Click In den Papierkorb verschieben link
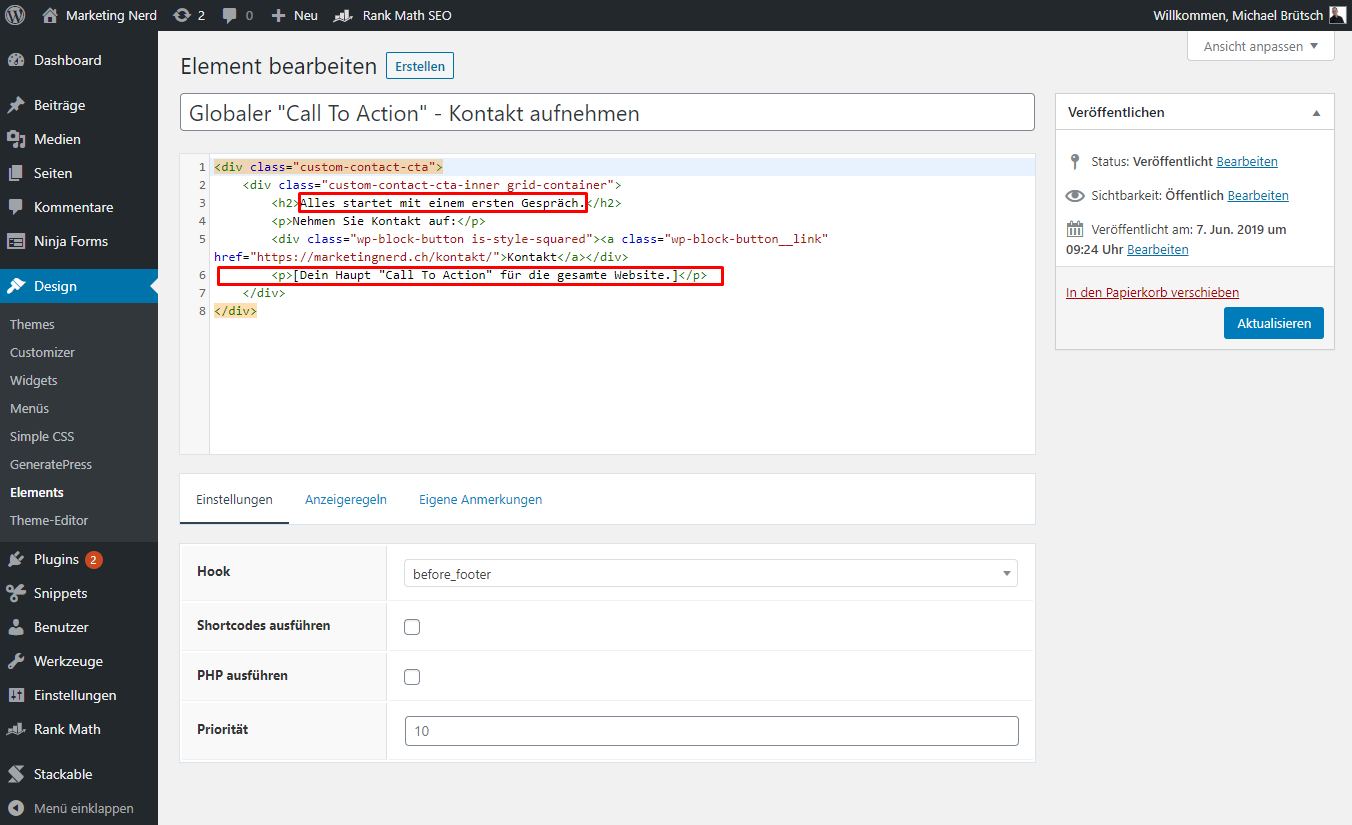The width and height of the screenshot is (1352, 825). 1152,293
